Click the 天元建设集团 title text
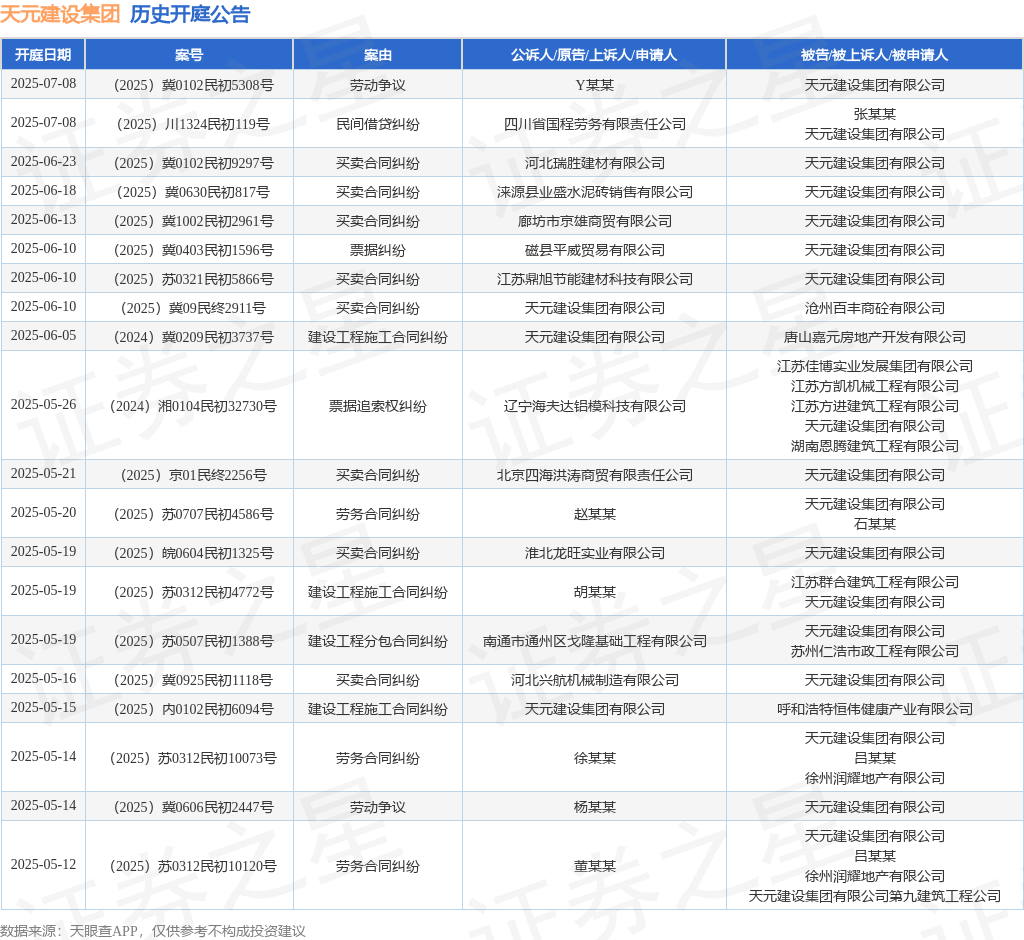The image size is (1024, 940). click(60, 14)
